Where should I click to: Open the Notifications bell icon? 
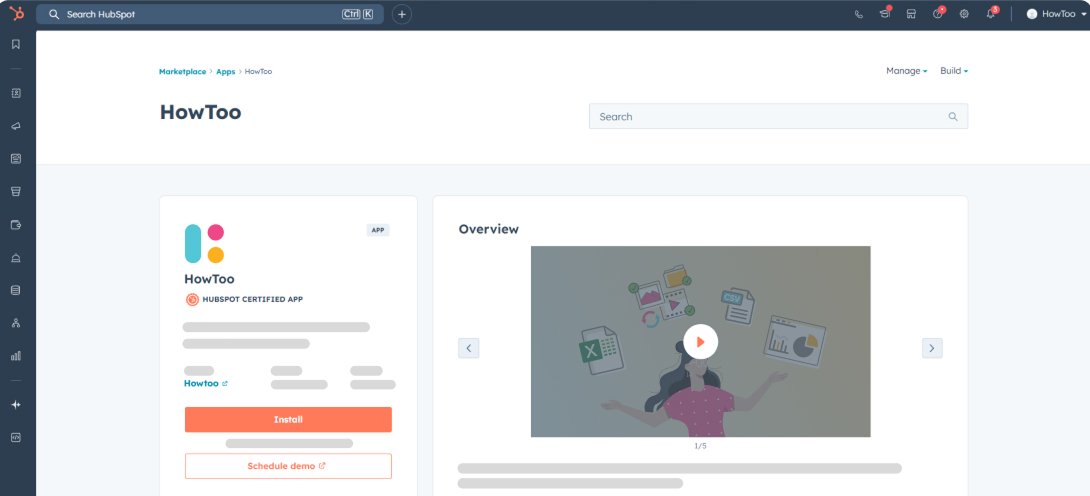point(991,13)
